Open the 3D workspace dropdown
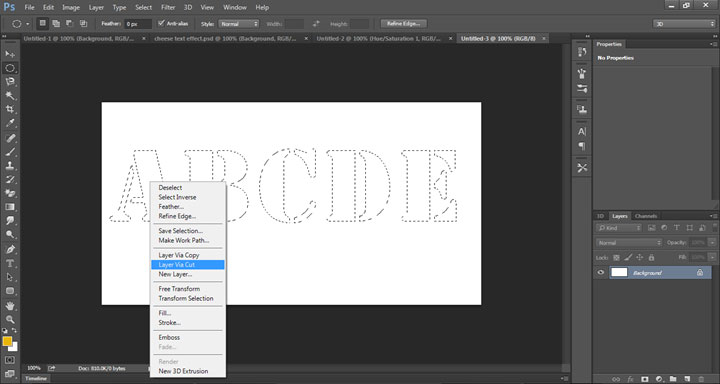 (x=684, y=24)
